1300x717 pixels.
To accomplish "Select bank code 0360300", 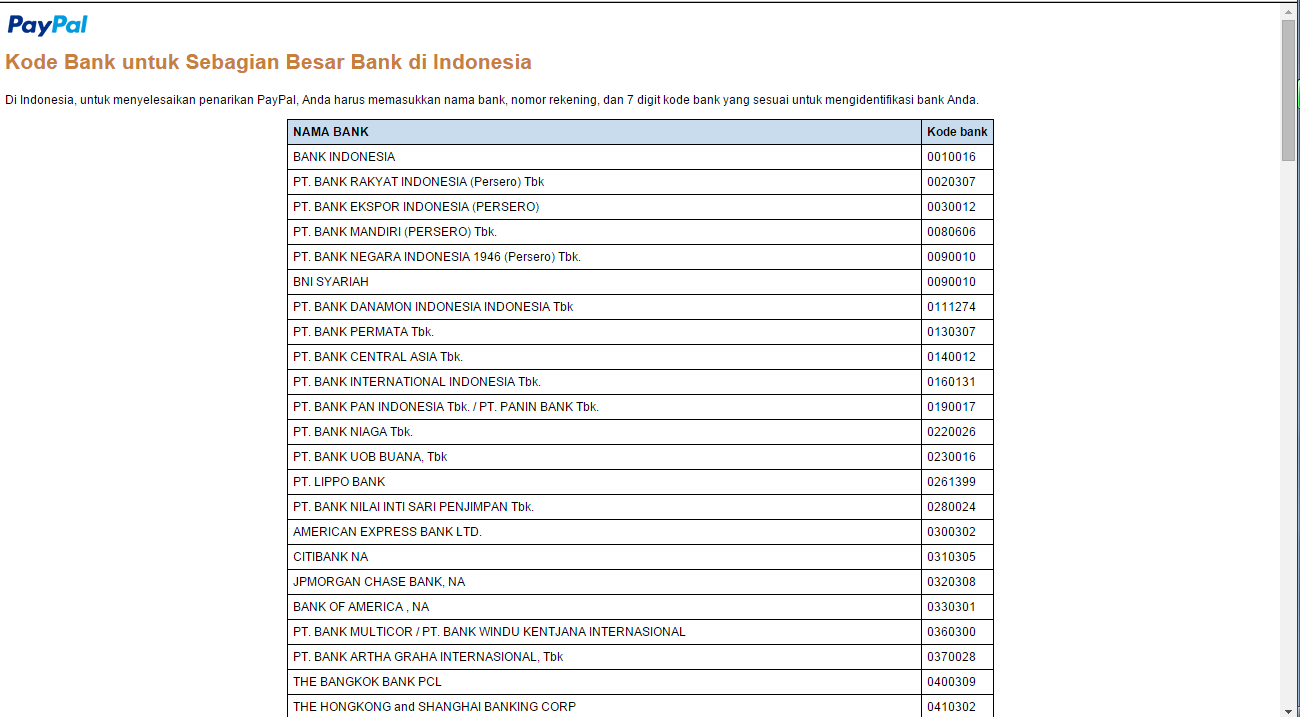I will pos(951,632).
